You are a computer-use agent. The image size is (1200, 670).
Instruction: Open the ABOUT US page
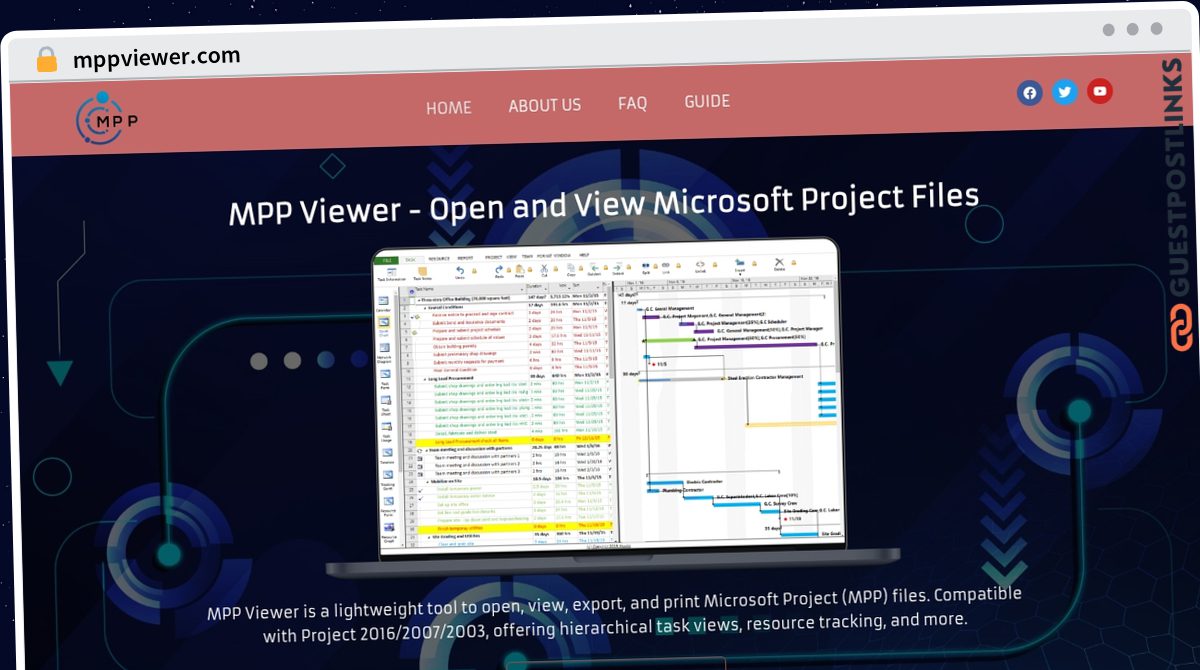[x=544, y=105]
